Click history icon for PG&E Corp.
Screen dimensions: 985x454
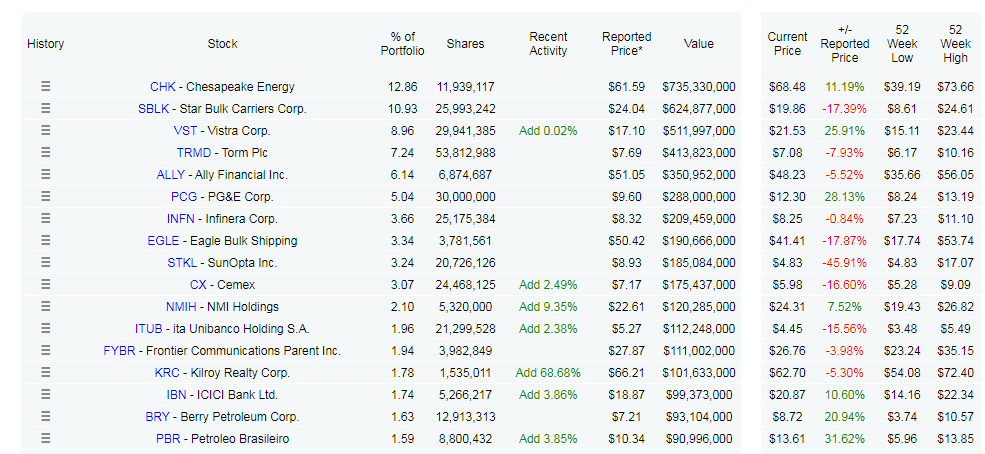(x=45, y=197)
